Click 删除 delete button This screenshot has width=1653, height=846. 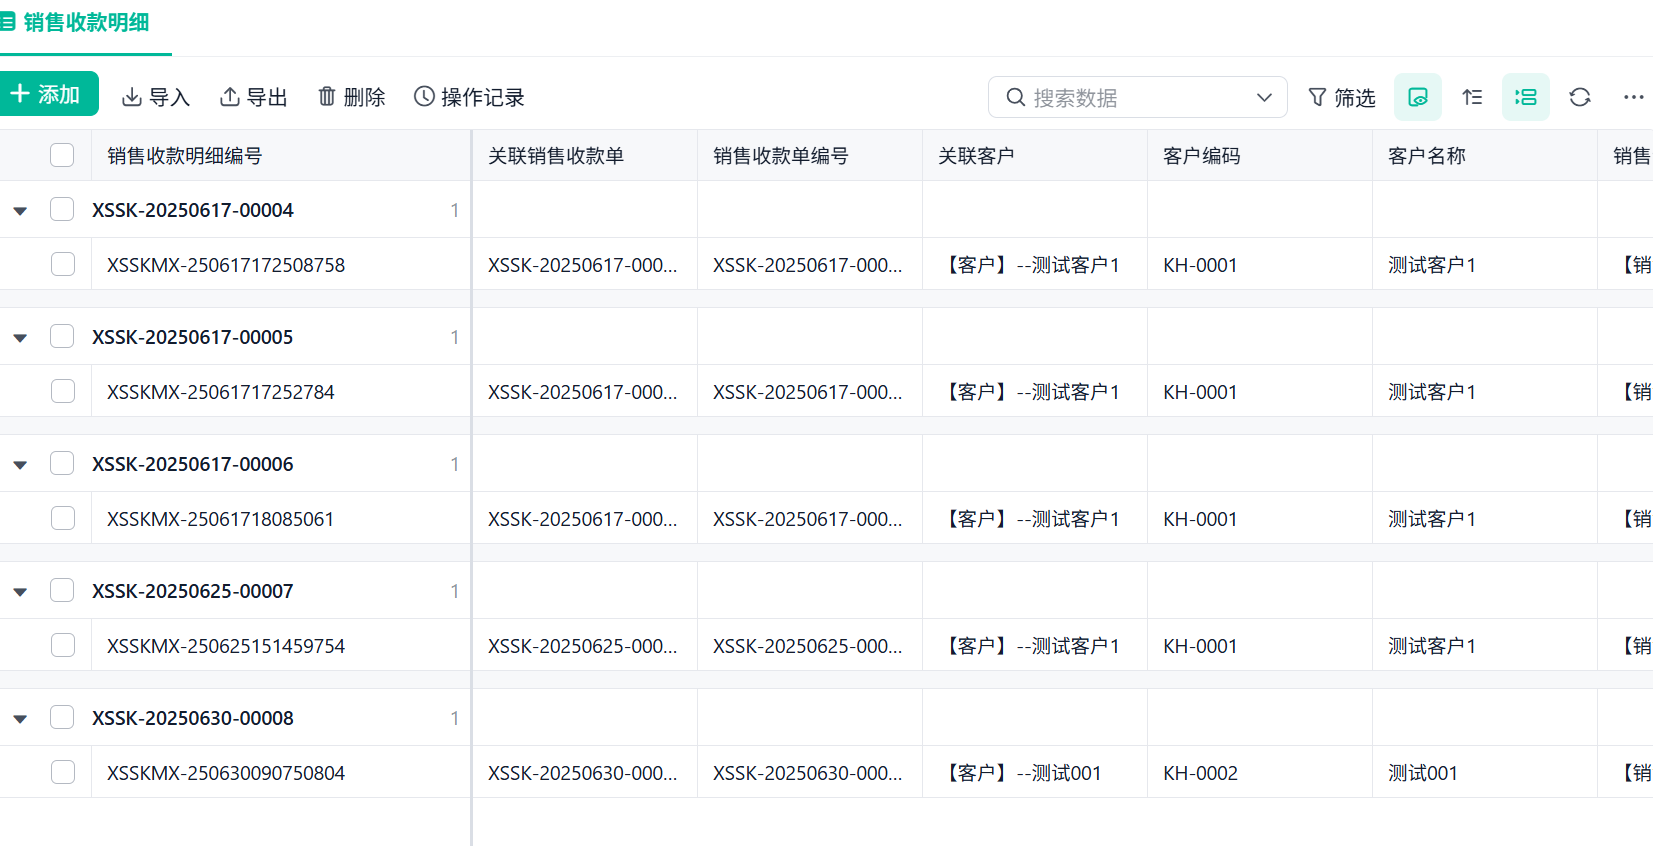tap(351, 97)
